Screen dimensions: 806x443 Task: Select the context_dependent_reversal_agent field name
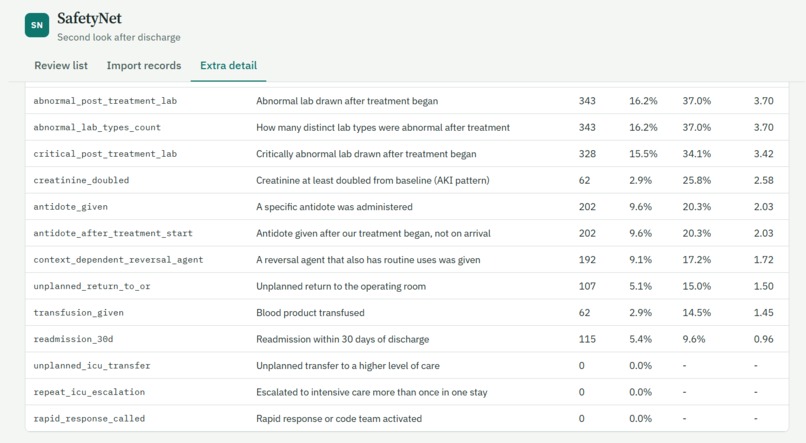(118, 260)
